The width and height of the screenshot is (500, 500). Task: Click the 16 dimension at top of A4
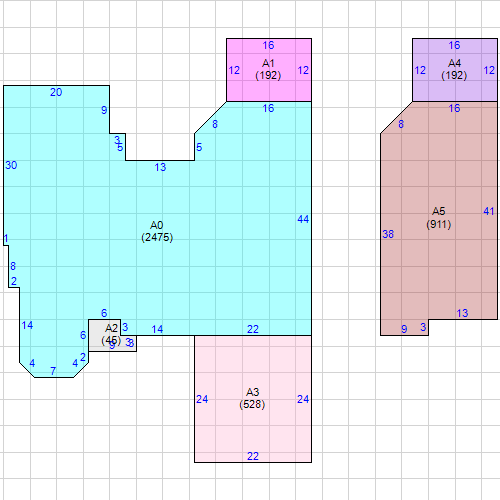point(454,45)
